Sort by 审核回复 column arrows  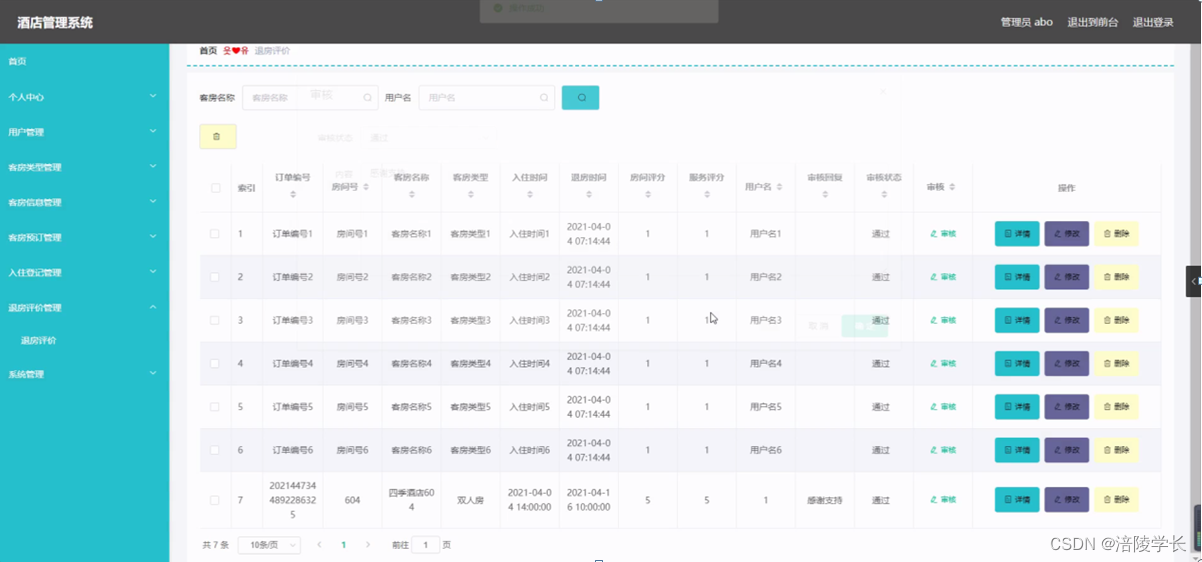[825, 194]
